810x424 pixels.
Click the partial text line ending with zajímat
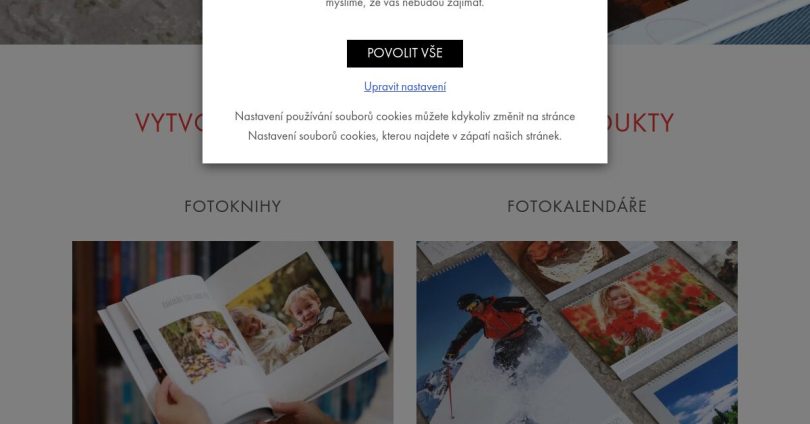[x=404, y=4]
